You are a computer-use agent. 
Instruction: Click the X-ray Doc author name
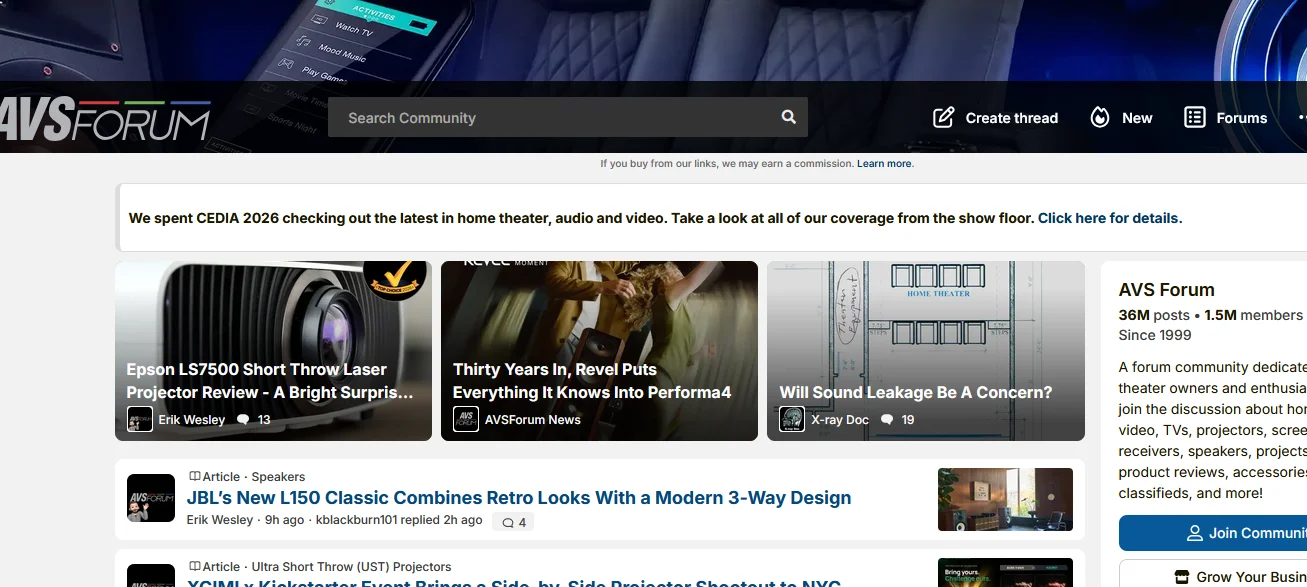840,420
